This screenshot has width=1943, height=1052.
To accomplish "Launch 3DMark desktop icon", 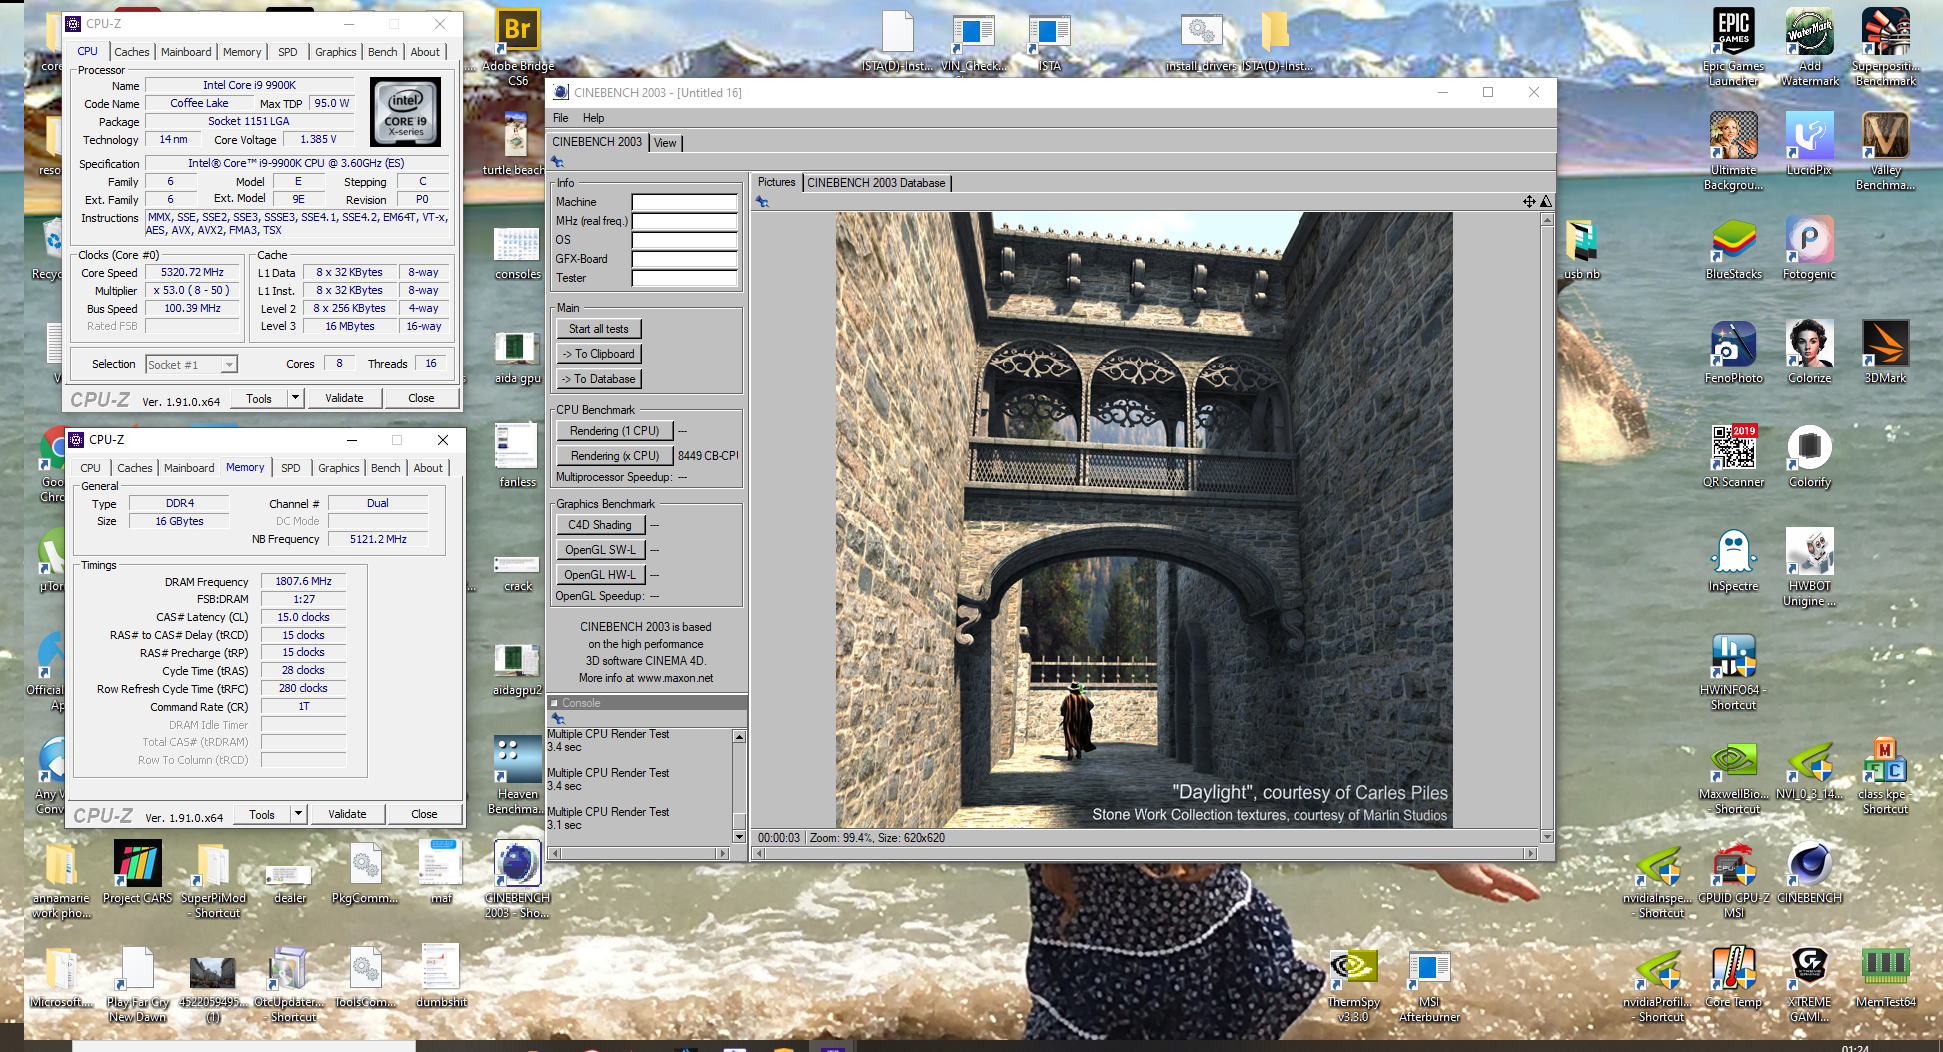I will point(1885,352).
